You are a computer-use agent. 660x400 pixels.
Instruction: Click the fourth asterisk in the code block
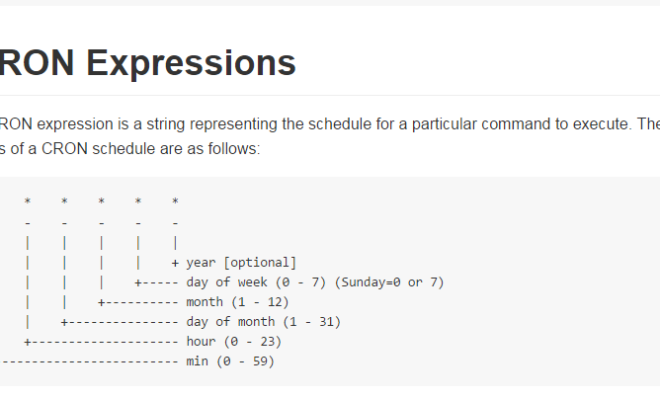(138, 201)
